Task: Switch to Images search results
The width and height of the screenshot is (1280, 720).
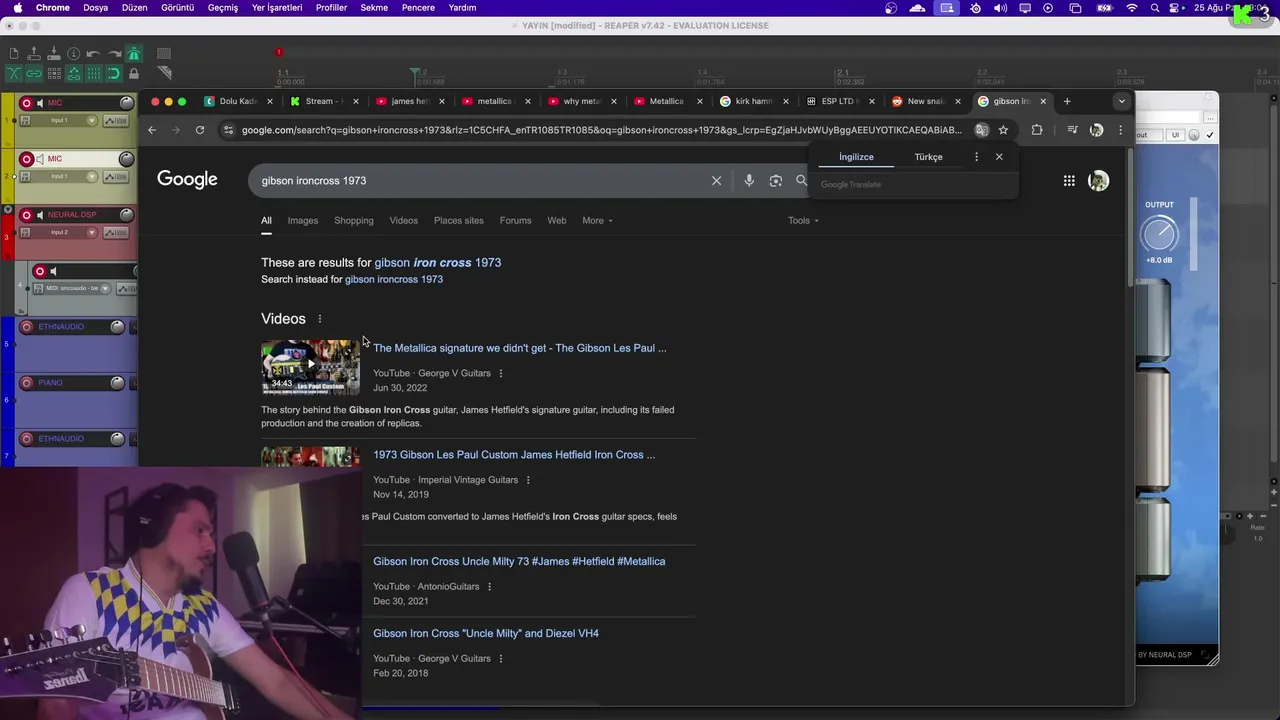Action: point(303,221)
